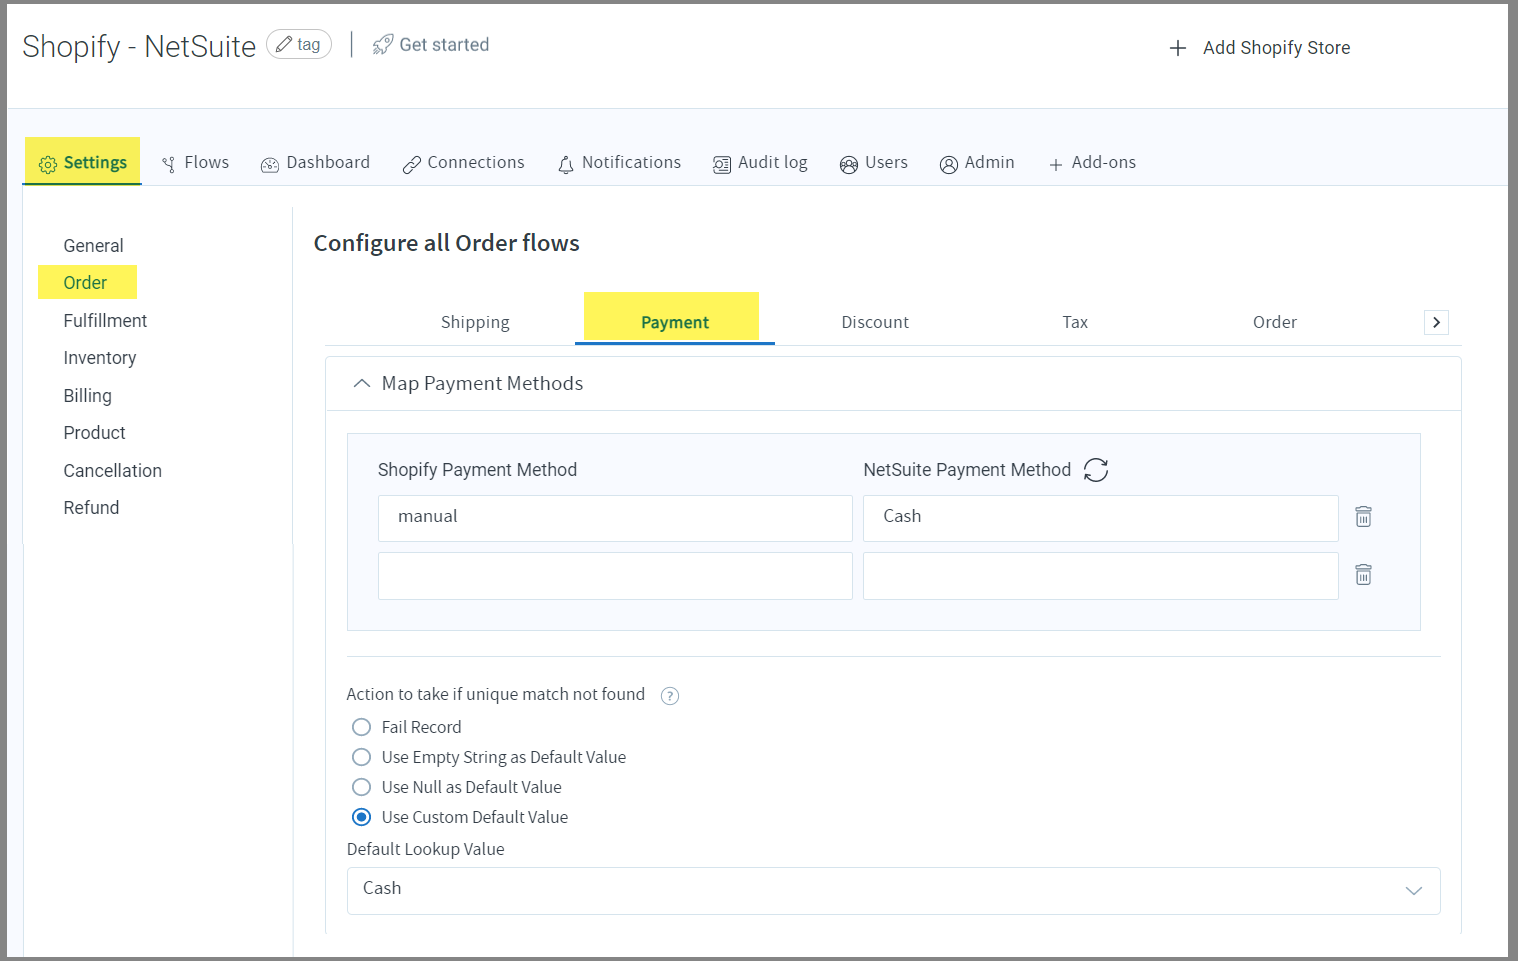
Task: Open Inventory settings in sidebar
Action: tap(99, 358)
